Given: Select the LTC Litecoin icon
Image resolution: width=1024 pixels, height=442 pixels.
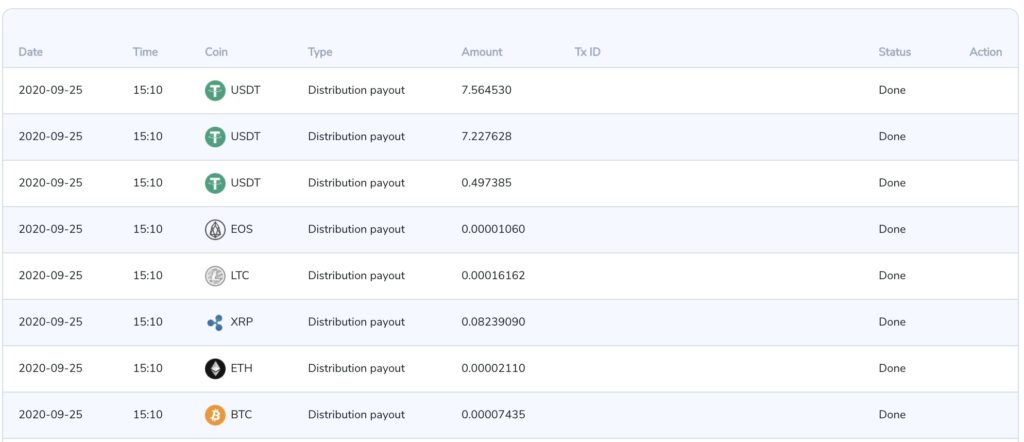Looking at the screenshot, I should 215,276.
